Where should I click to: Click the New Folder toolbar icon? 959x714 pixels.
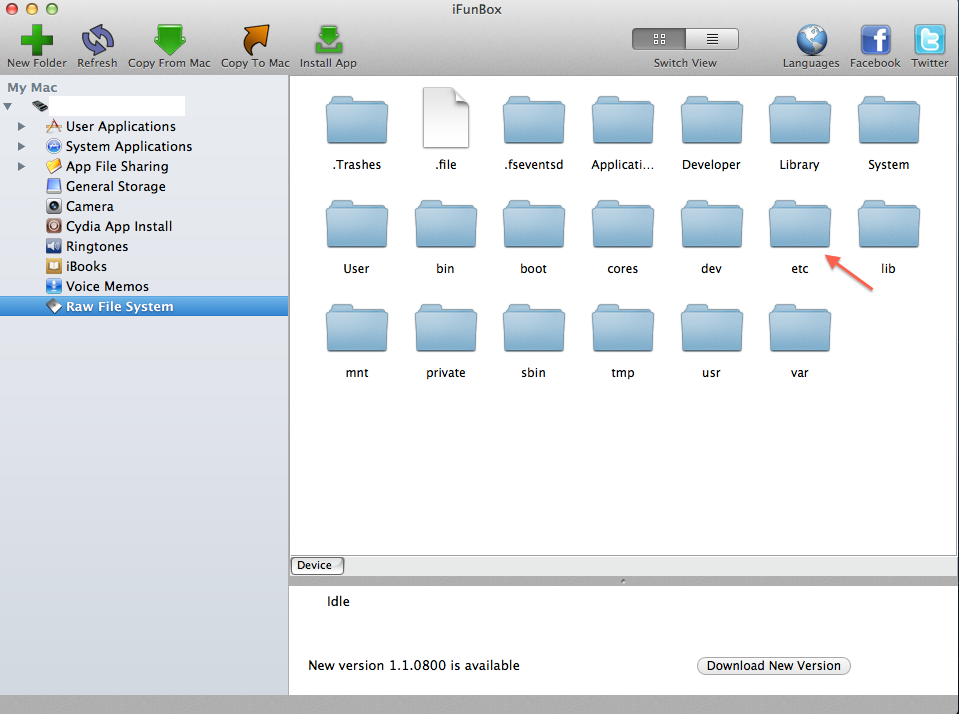click(37, 40)
